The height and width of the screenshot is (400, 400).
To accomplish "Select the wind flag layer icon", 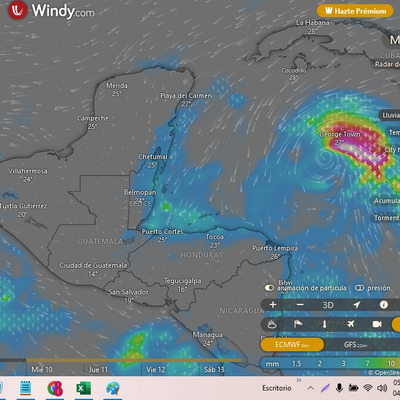I will click(x=298, y=324).
